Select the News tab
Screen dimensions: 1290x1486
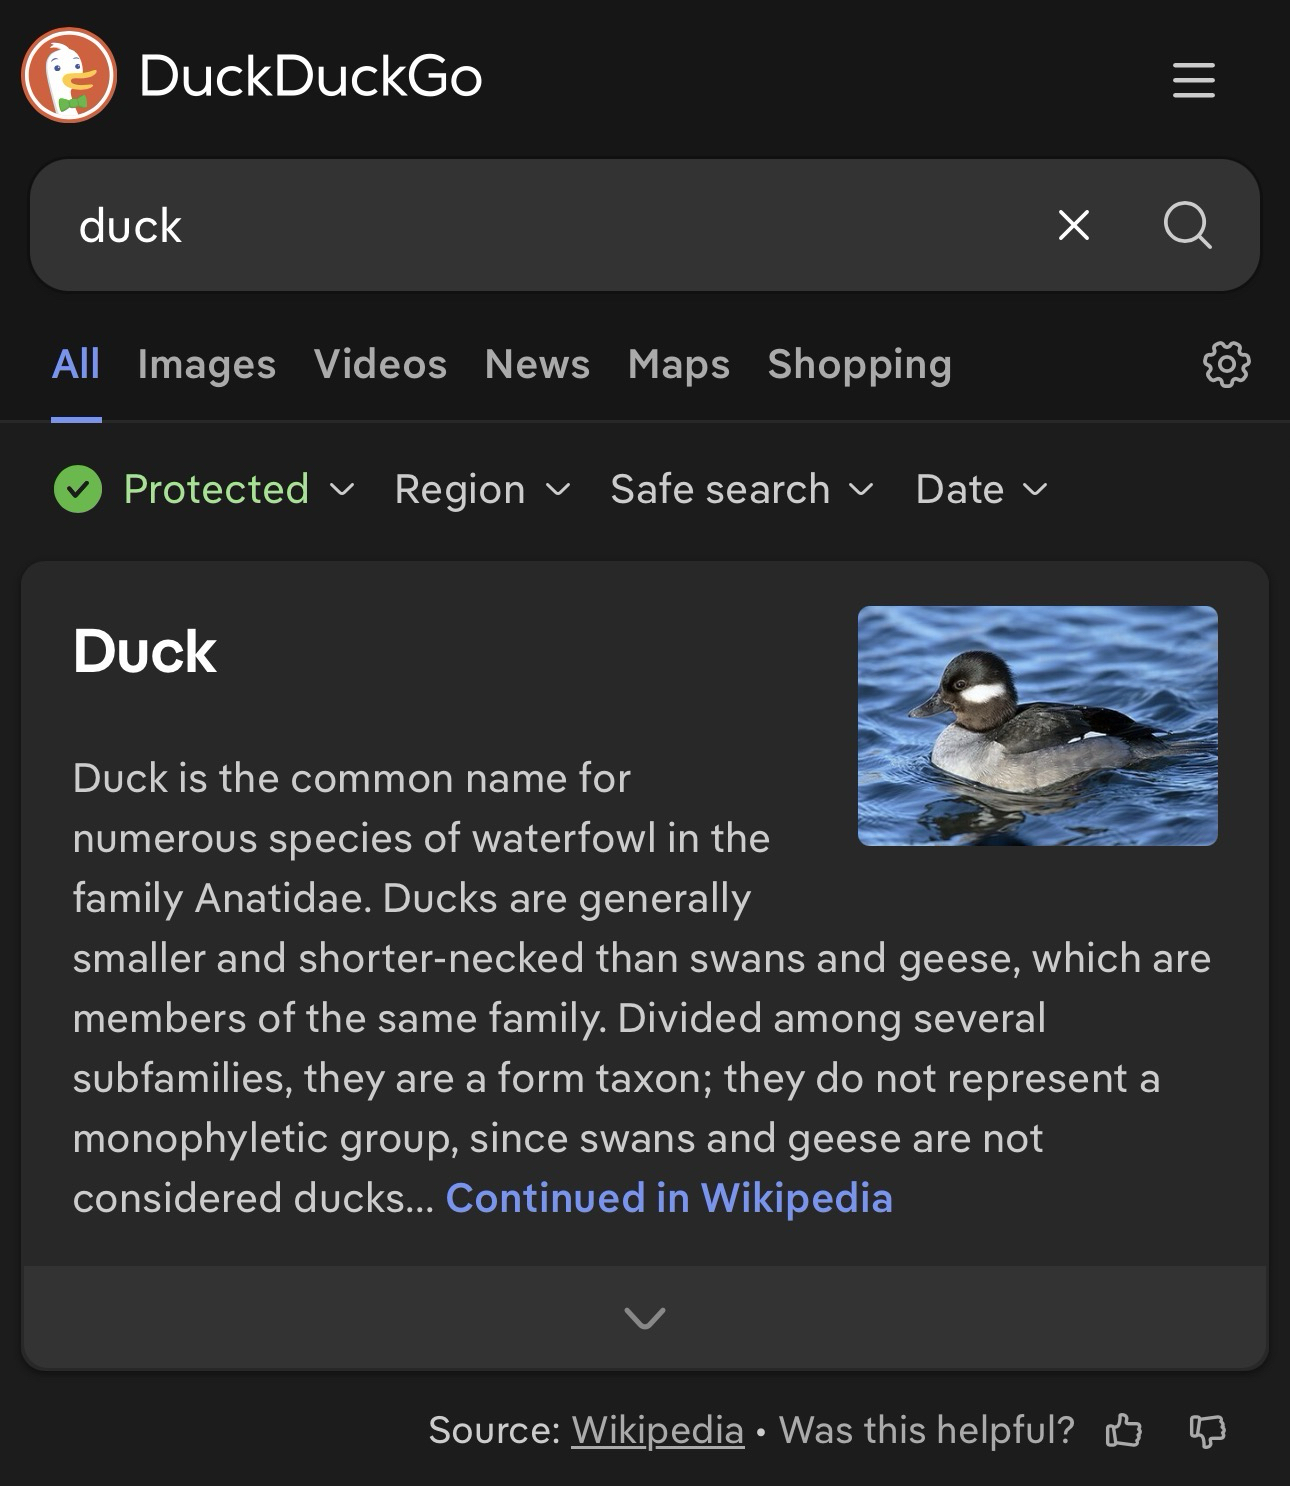point(537,364)
